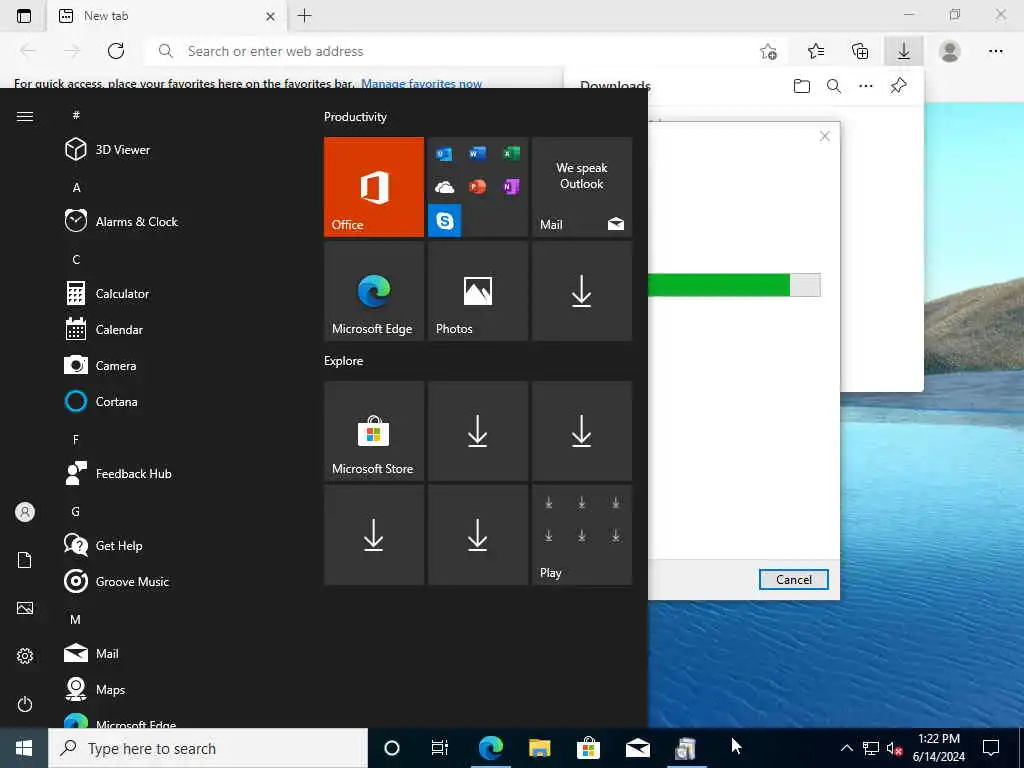
Task: Click the Productivity group heading
Action: pos(355,117)
